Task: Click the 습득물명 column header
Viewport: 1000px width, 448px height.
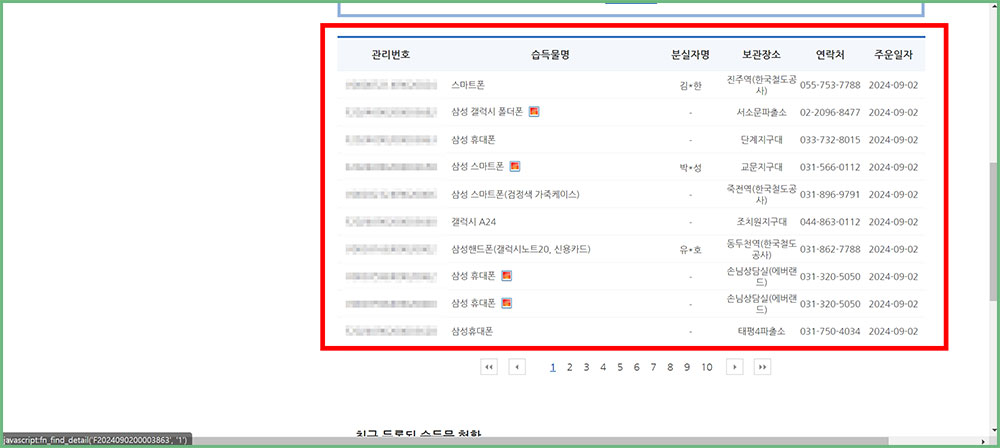Action: (550, 55)
